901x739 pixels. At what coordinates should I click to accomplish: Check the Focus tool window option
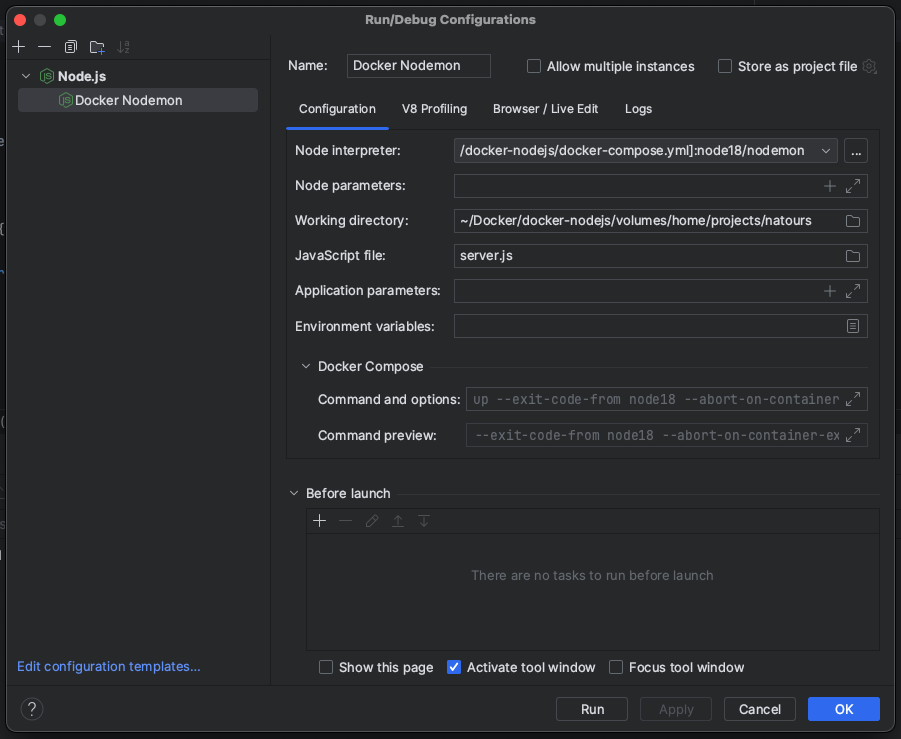(x=616, y=667)
